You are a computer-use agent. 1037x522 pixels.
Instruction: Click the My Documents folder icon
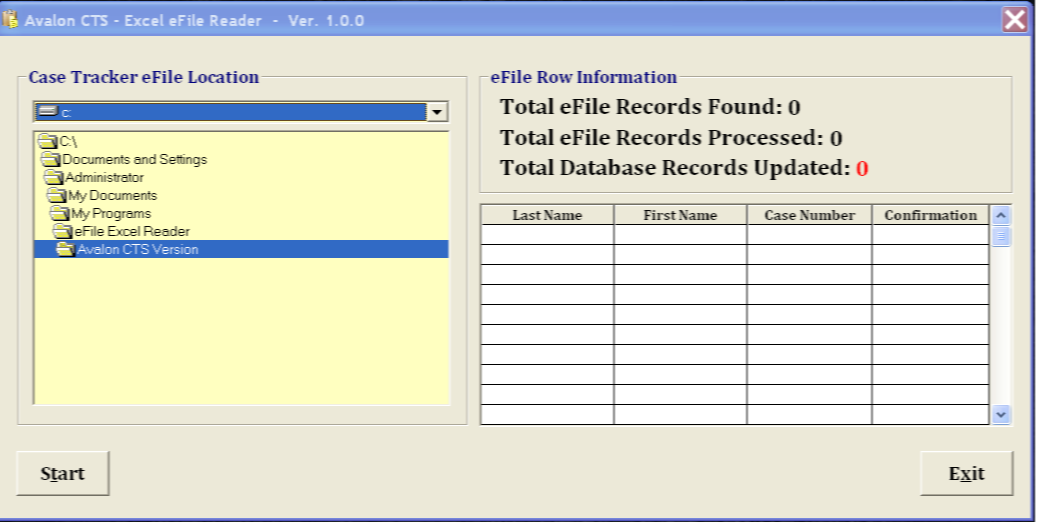coord(56,195)
